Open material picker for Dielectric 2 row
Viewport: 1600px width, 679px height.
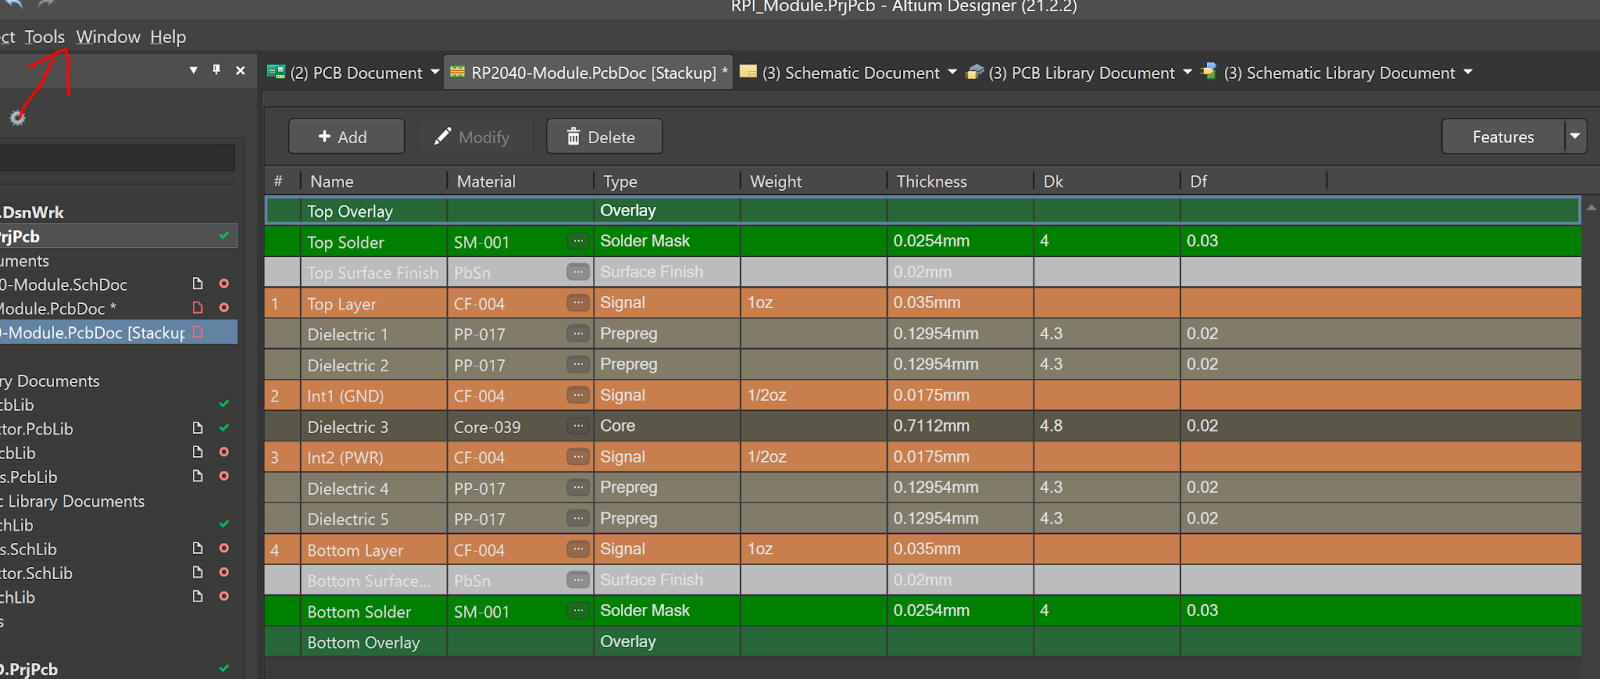point(578,364)
